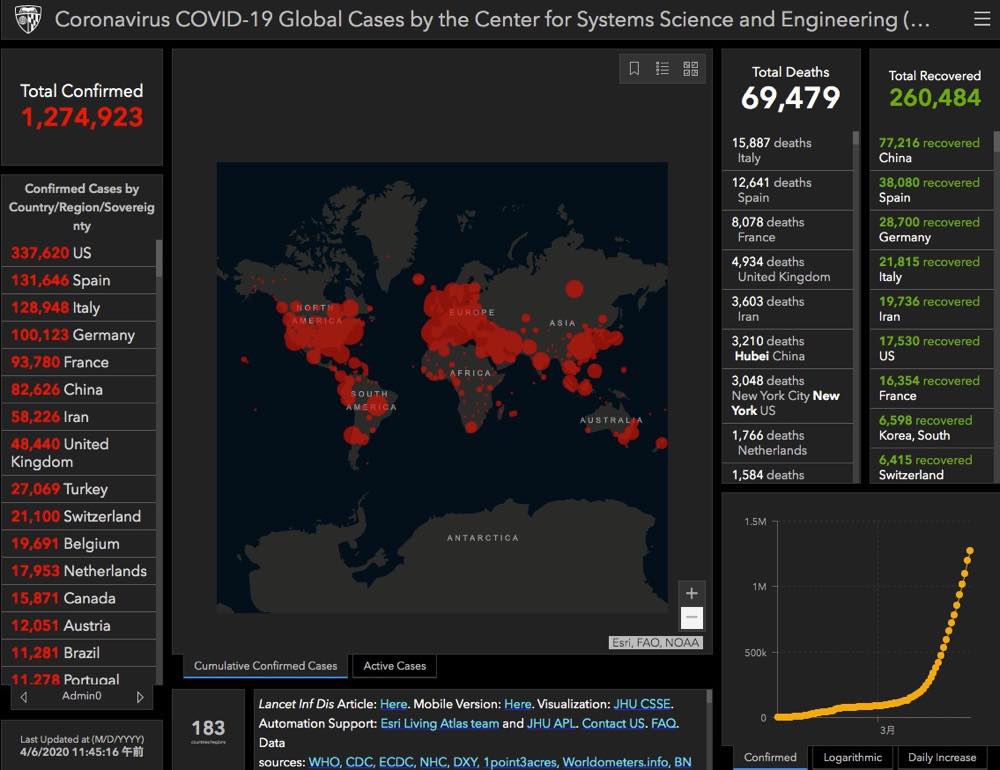This screenshot has width=1000, height=770.
Task: Go to next Admin level with right arrow
Action: 140,697
